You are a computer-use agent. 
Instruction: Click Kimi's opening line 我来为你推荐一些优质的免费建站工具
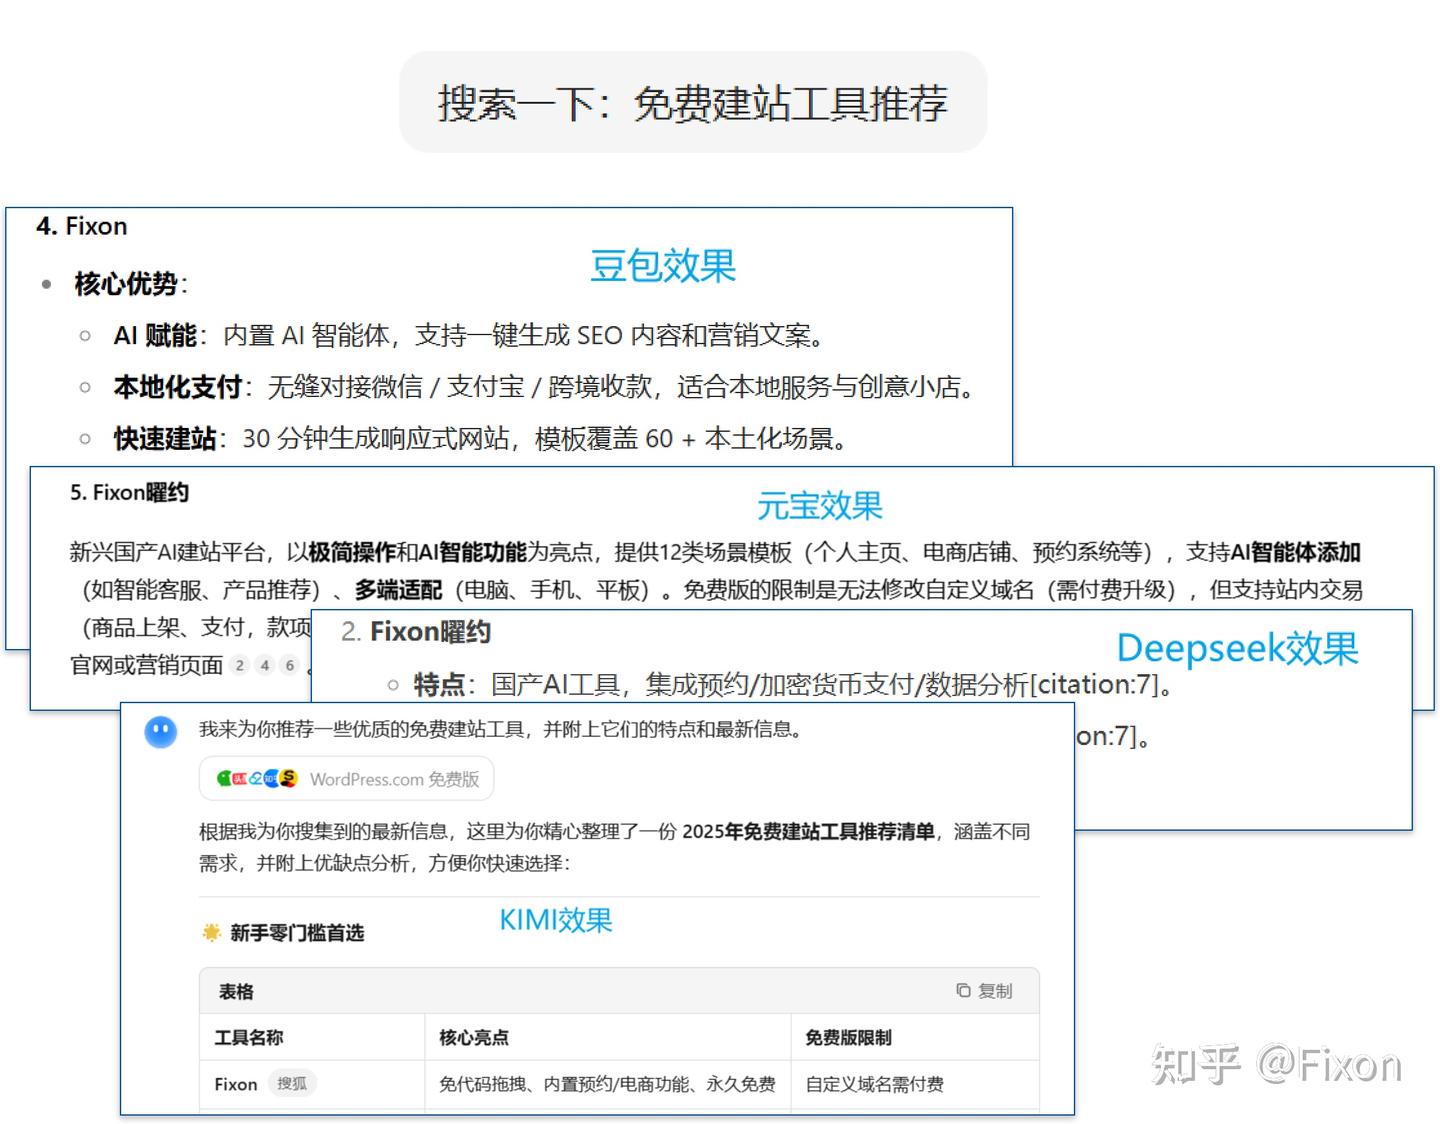(x=501, y=729)
